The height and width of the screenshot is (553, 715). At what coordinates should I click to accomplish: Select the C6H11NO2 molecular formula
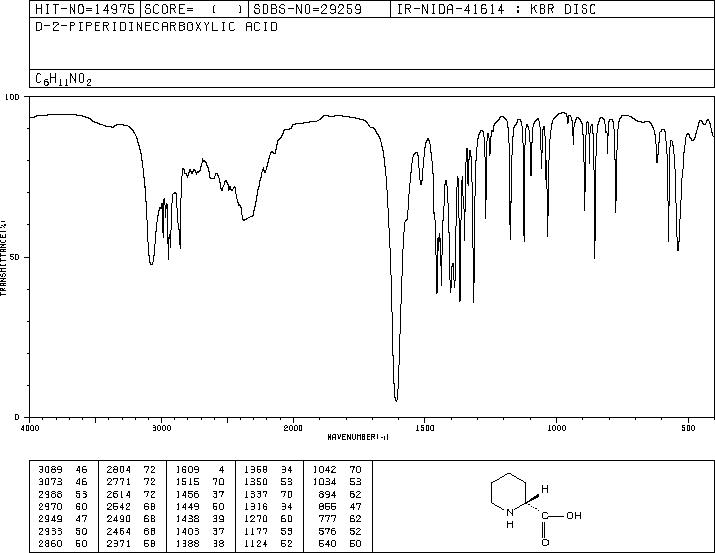pyautogui.click(x=63, y=79)
